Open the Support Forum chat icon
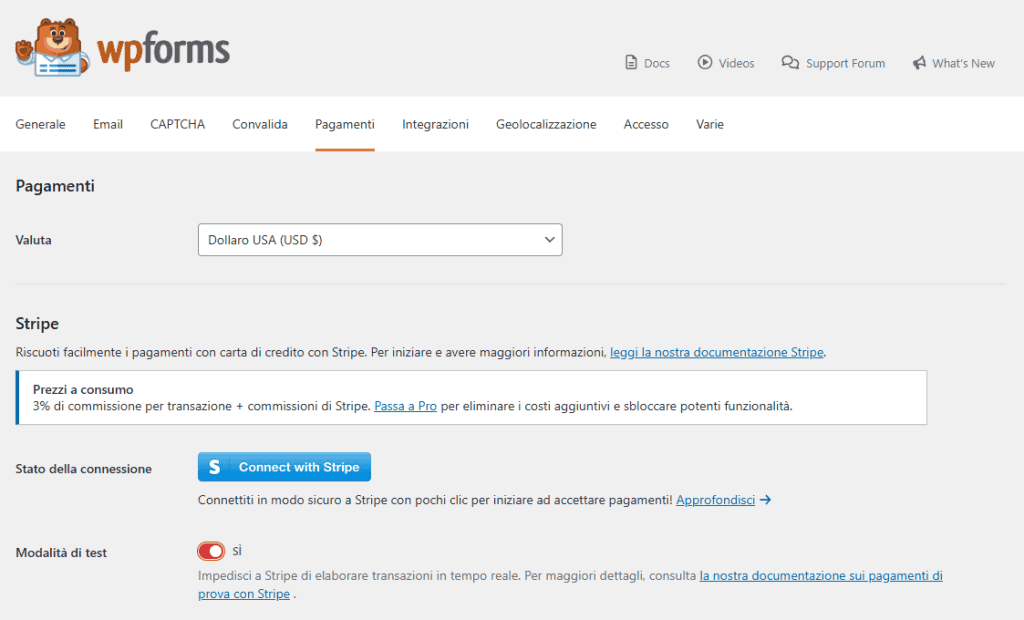The image size is (1024, 620). [x=790, y=62]
